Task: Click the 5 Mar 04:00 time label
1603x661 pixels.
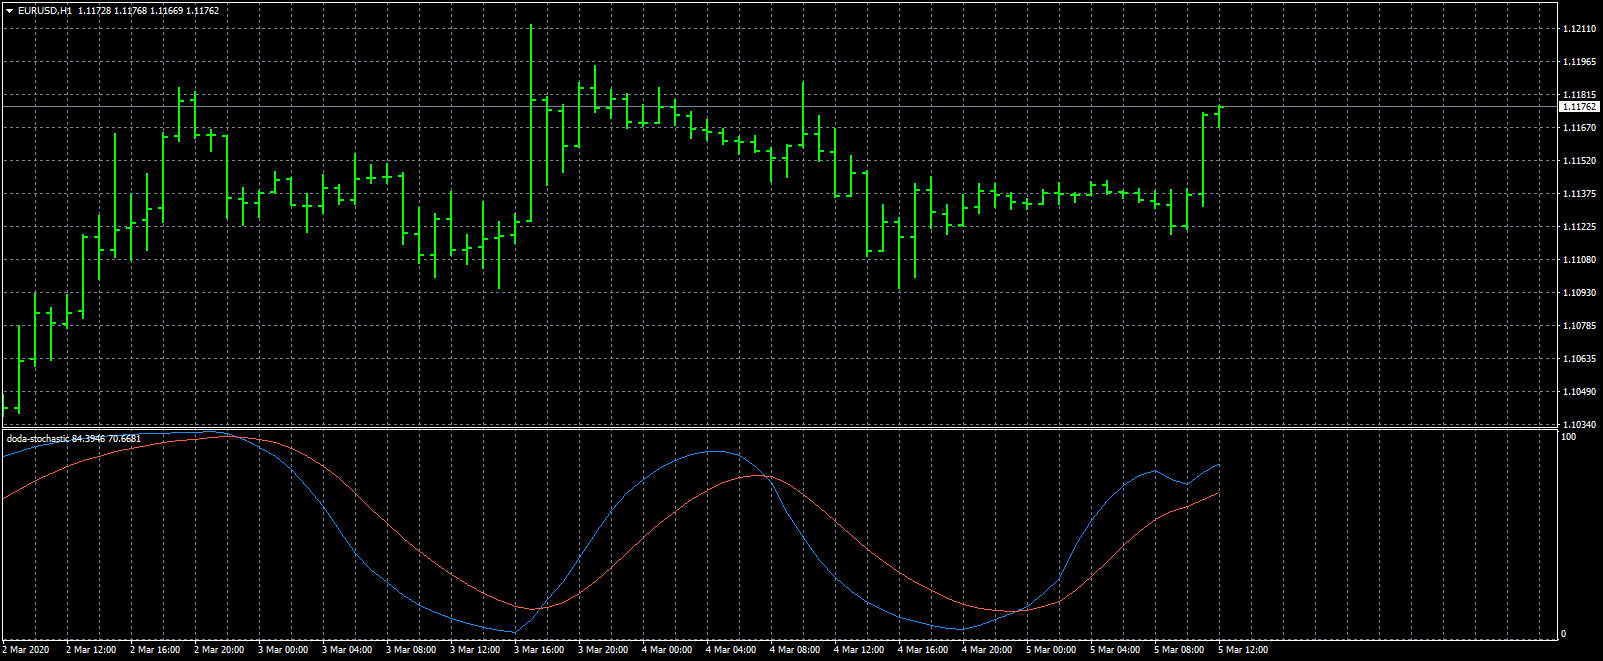Action: (x=1115, y=650)
